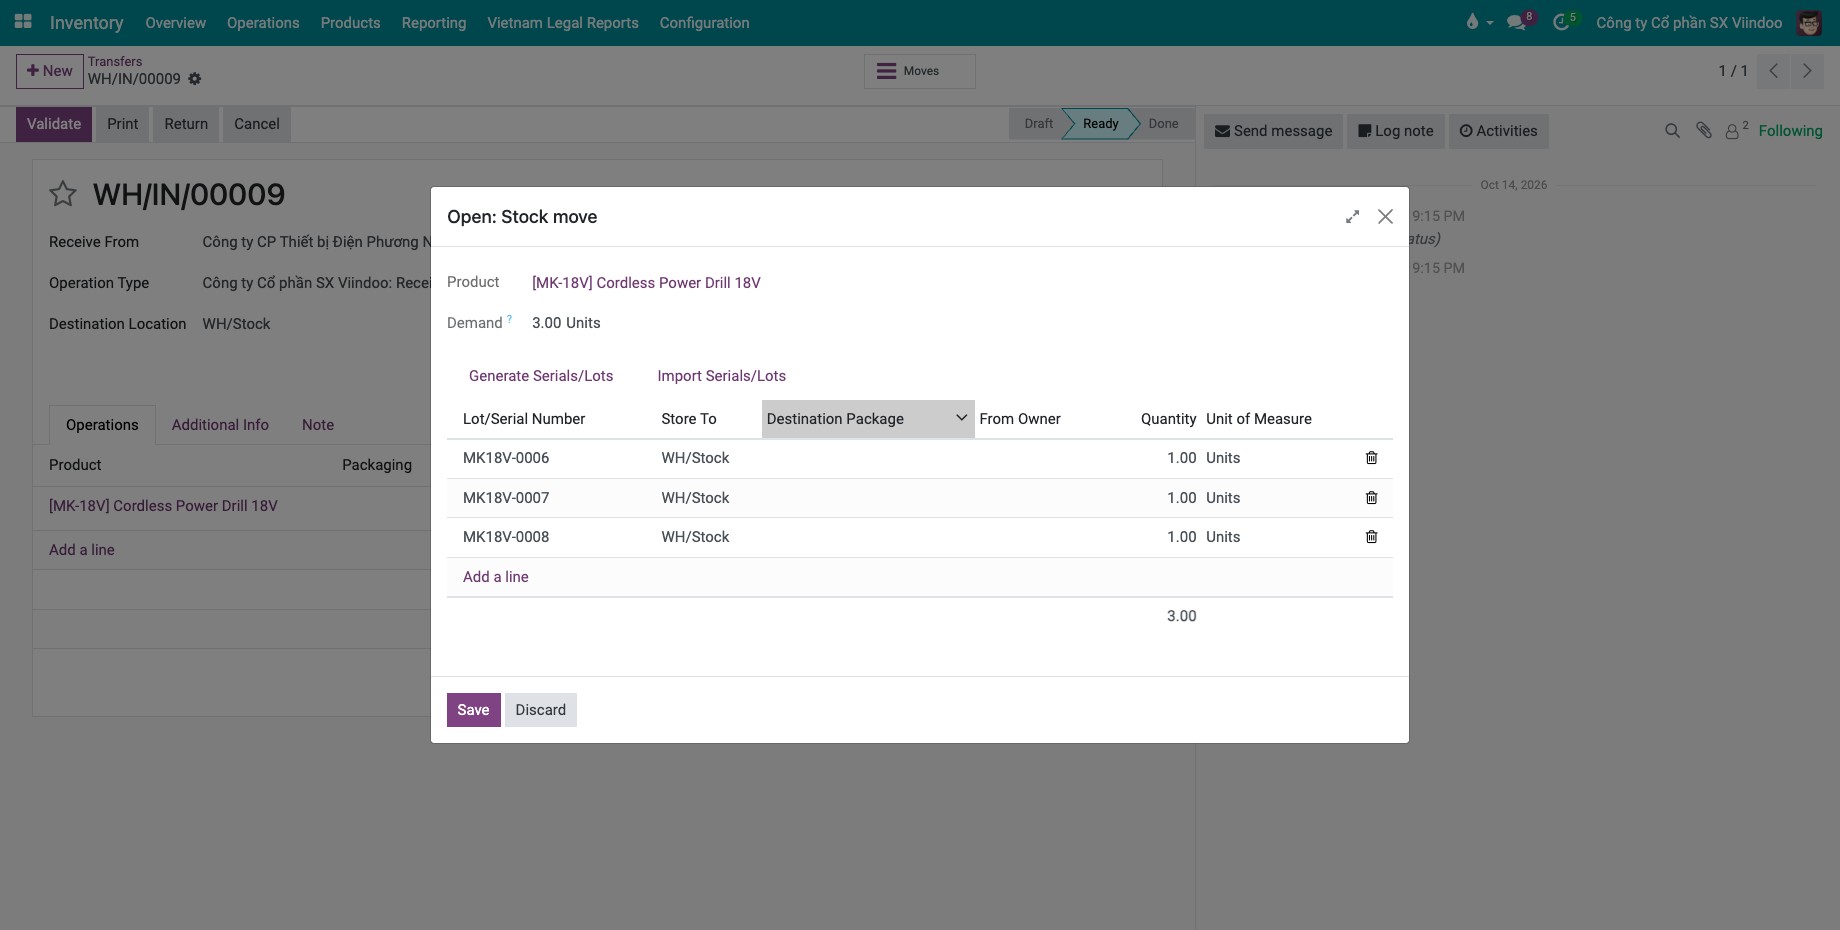Click Send message in chatter

click(x=1273, y=131)
